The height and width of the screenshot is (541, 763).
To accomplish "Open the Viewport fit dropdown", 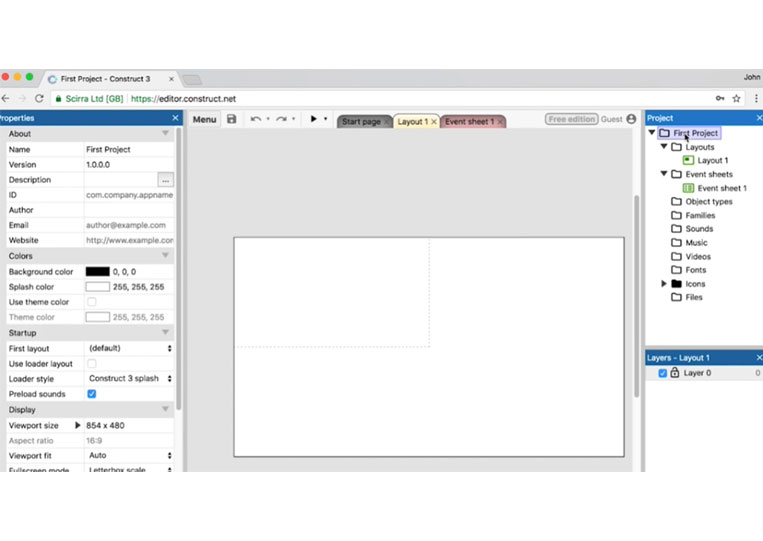I will [x=129, y=455].
